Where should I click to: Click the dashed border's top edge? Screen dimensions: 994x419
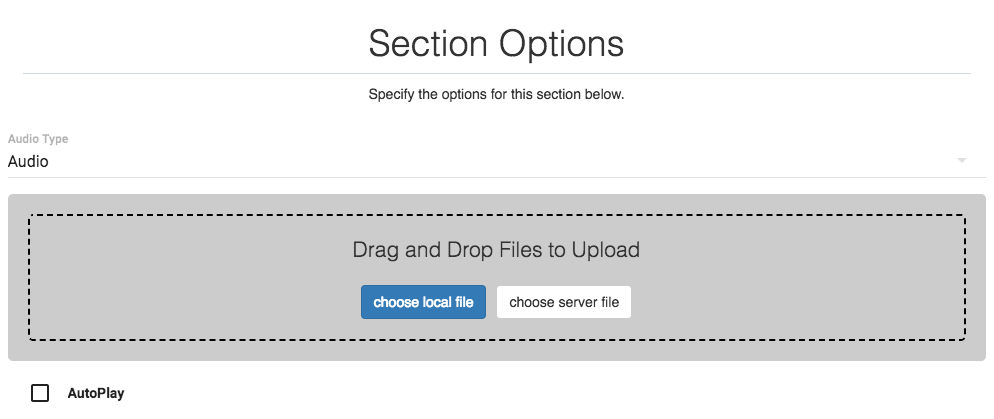496,215
